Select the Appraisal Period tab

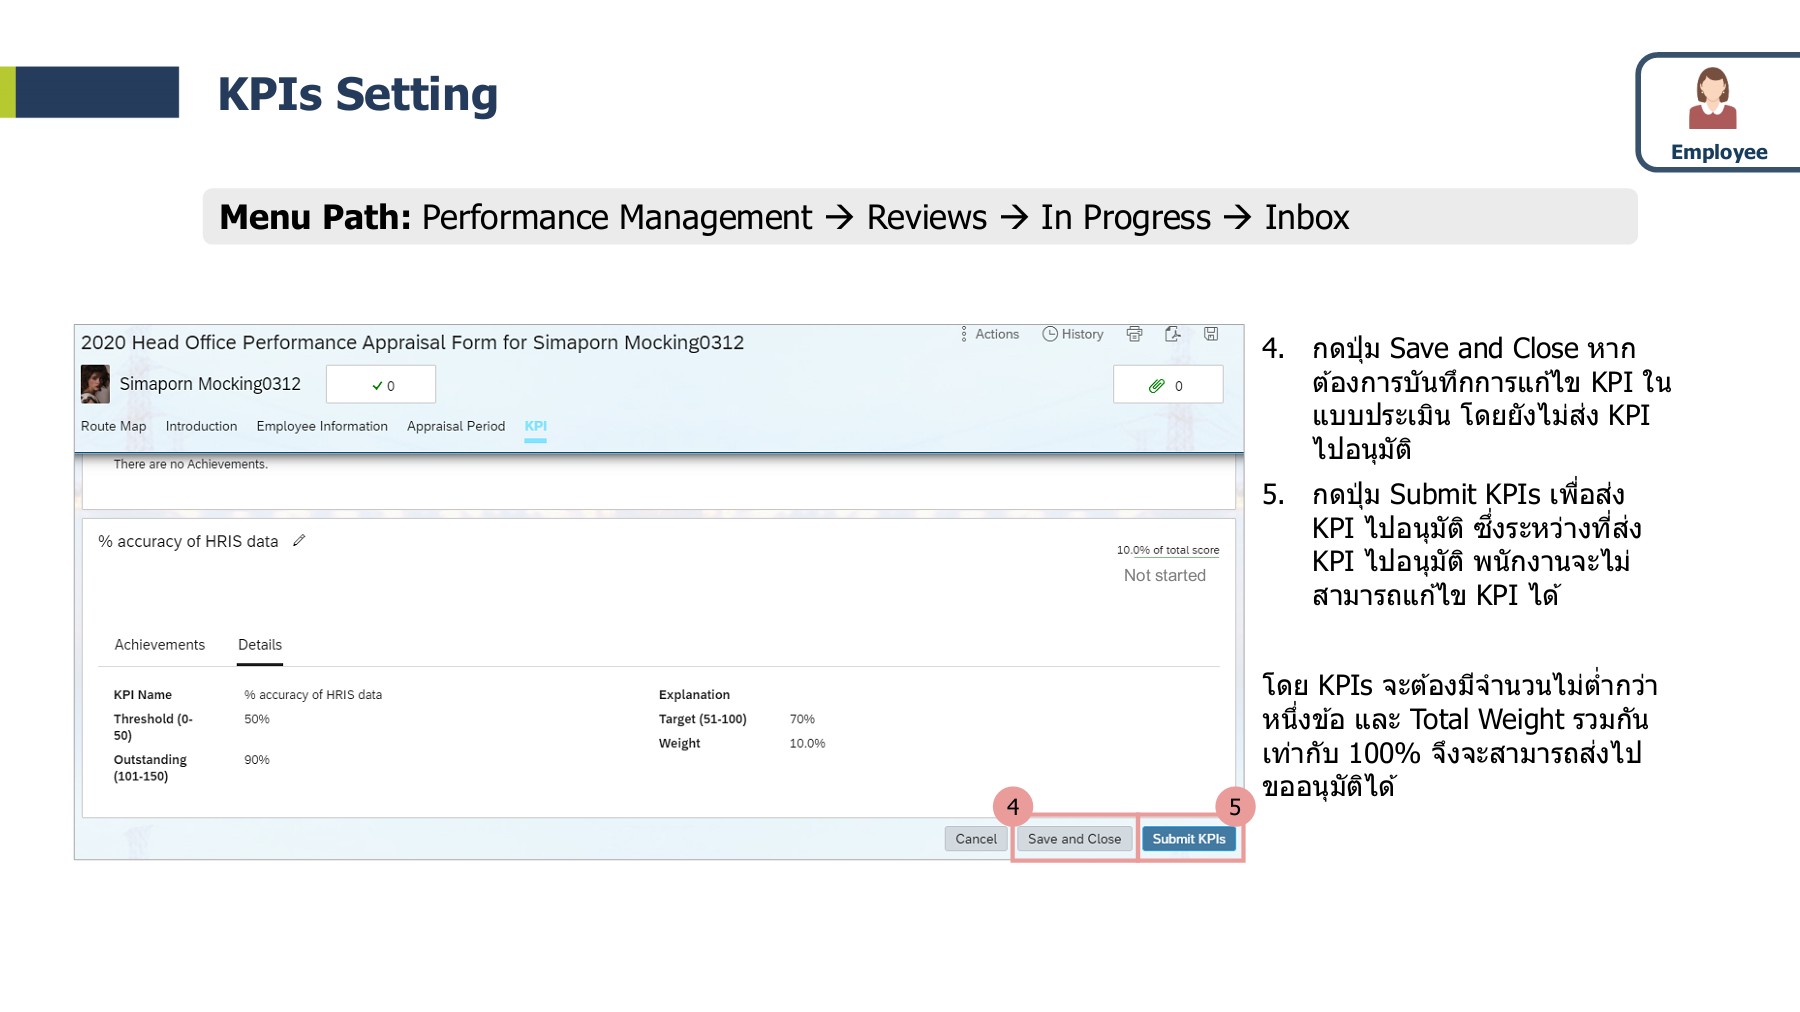click(455, 426)
